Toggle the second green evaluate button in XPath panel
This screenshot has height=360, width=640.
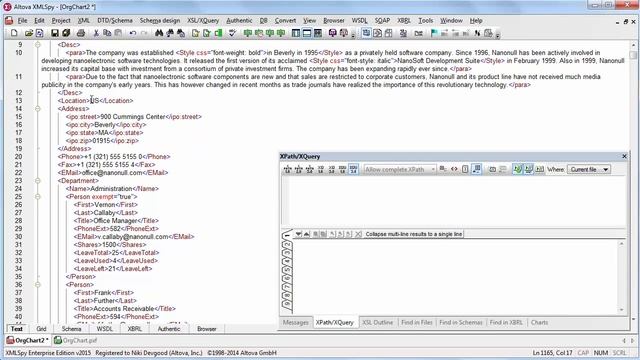529,169
